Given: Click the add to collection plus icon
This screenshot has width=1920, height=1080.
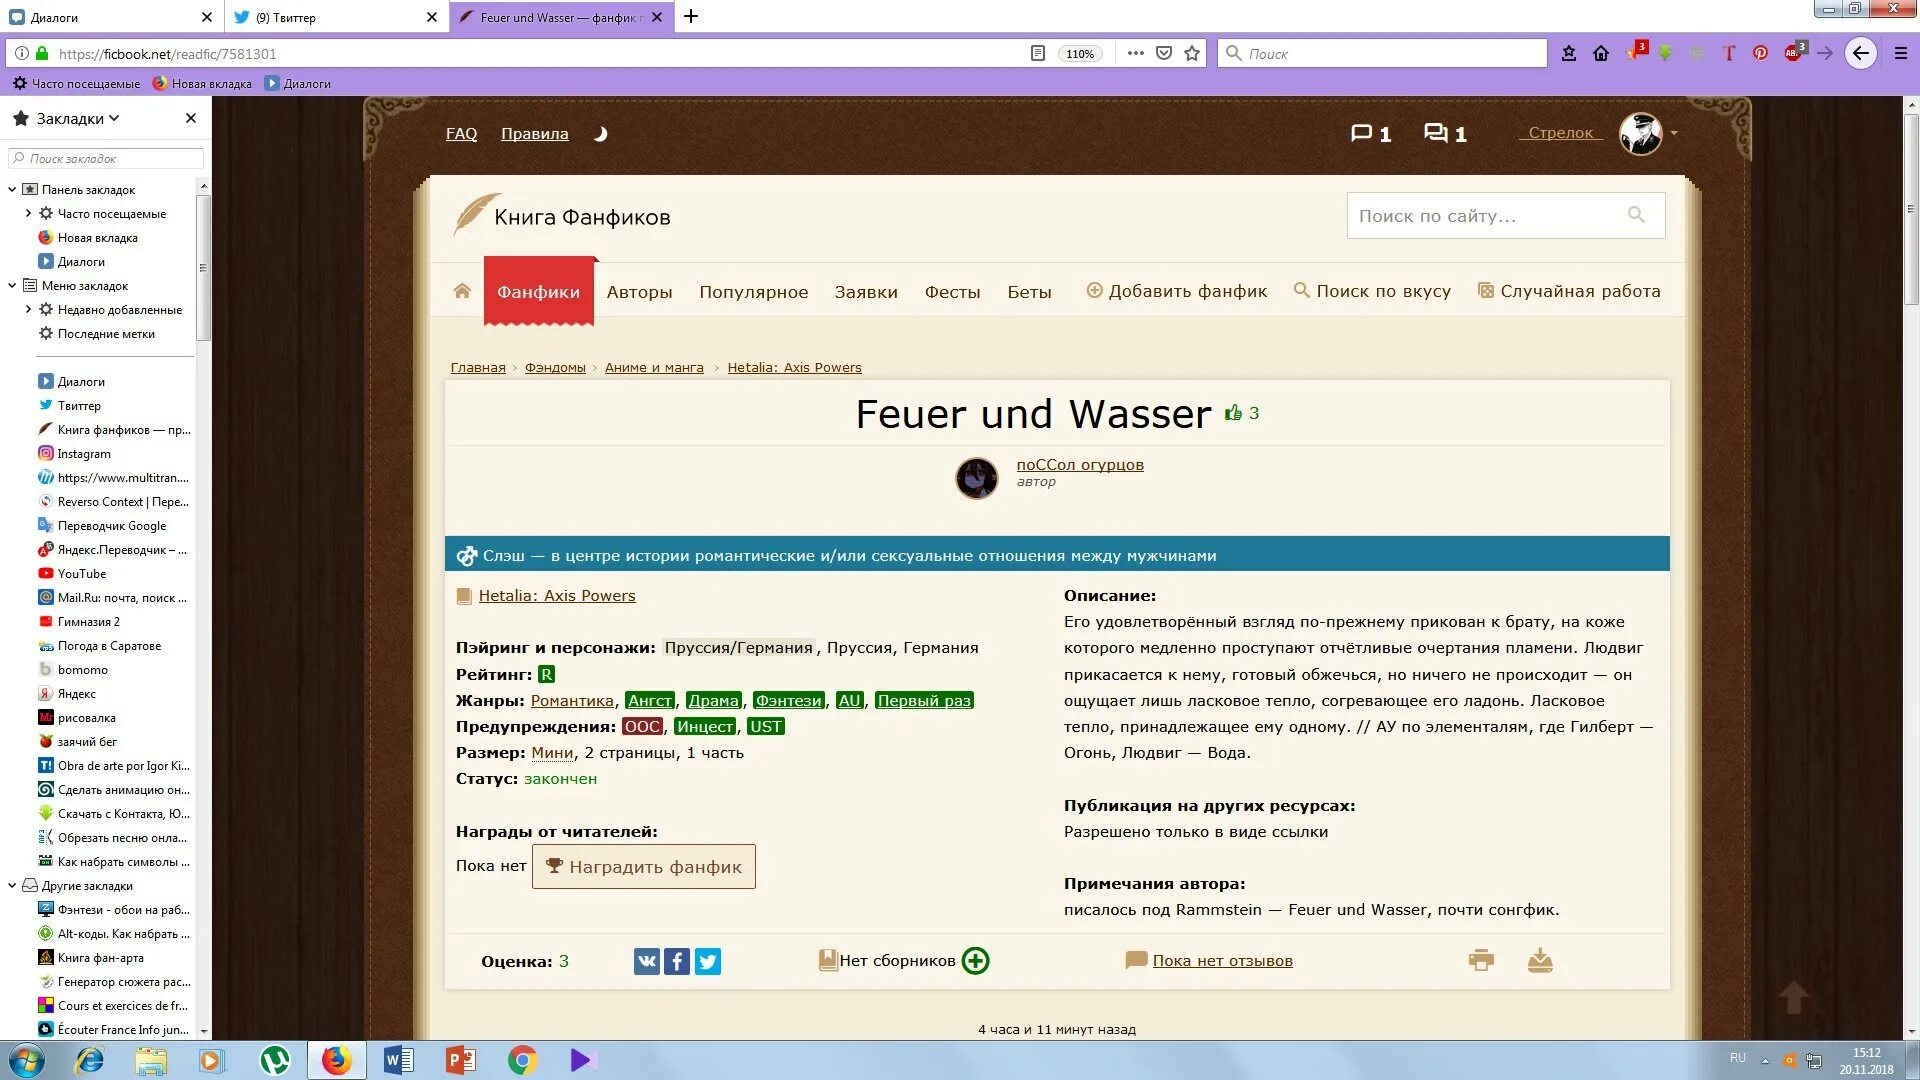Looking at the screenshot, I should pos(976,960).
